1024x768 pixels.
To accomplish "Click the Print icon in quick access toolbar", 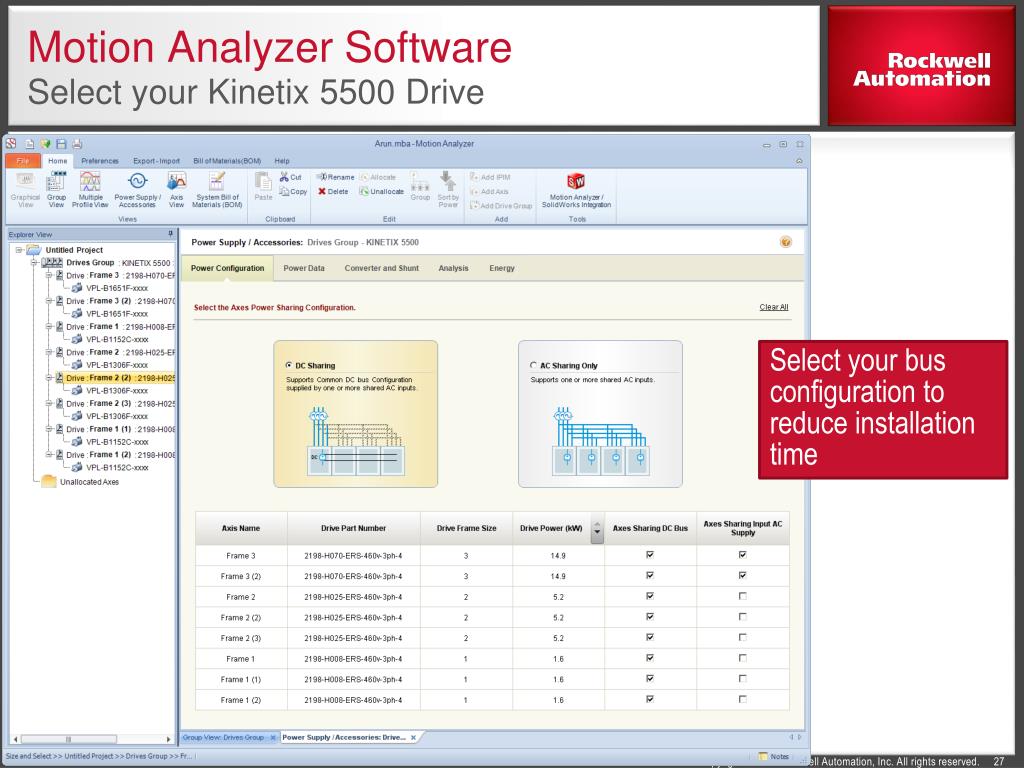I will click(x=77, y=144).
